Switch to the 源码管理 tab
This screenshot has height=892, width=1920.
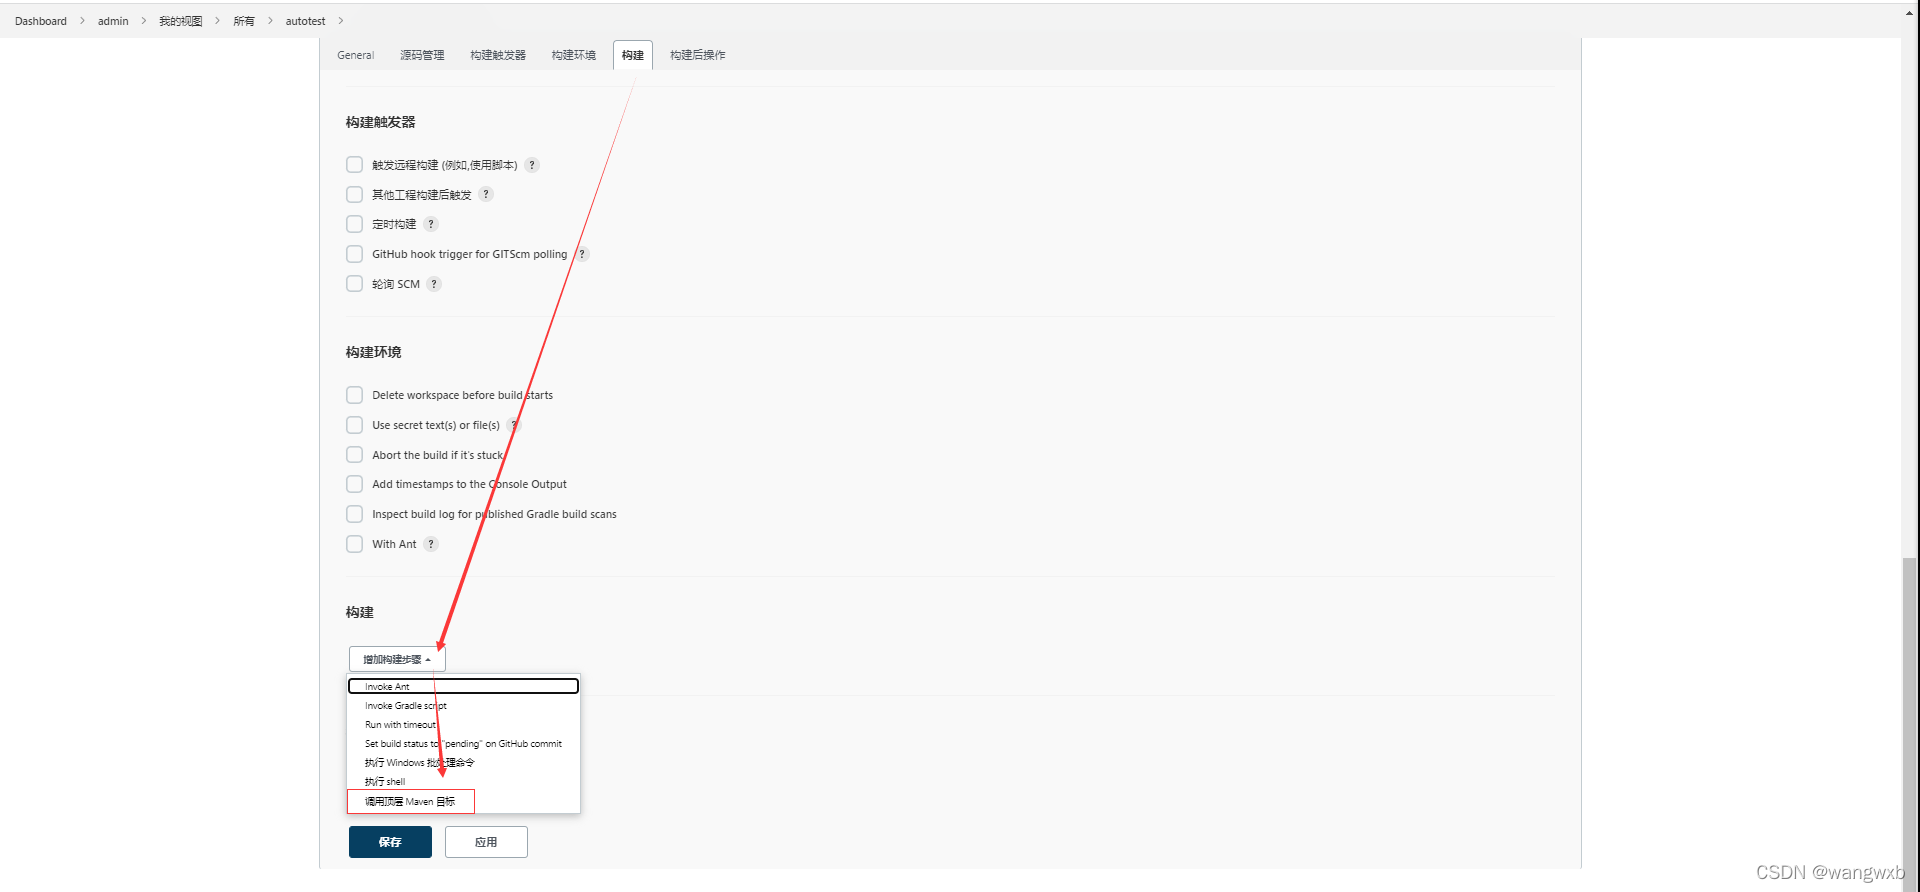422,55
